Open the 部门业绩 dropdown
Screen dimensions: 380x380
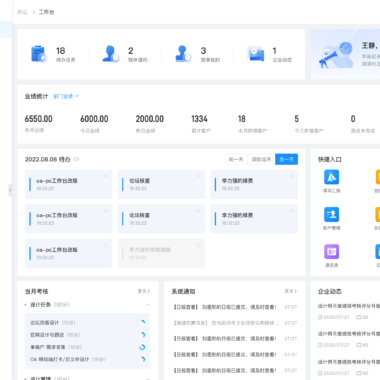tap(66, 96)
